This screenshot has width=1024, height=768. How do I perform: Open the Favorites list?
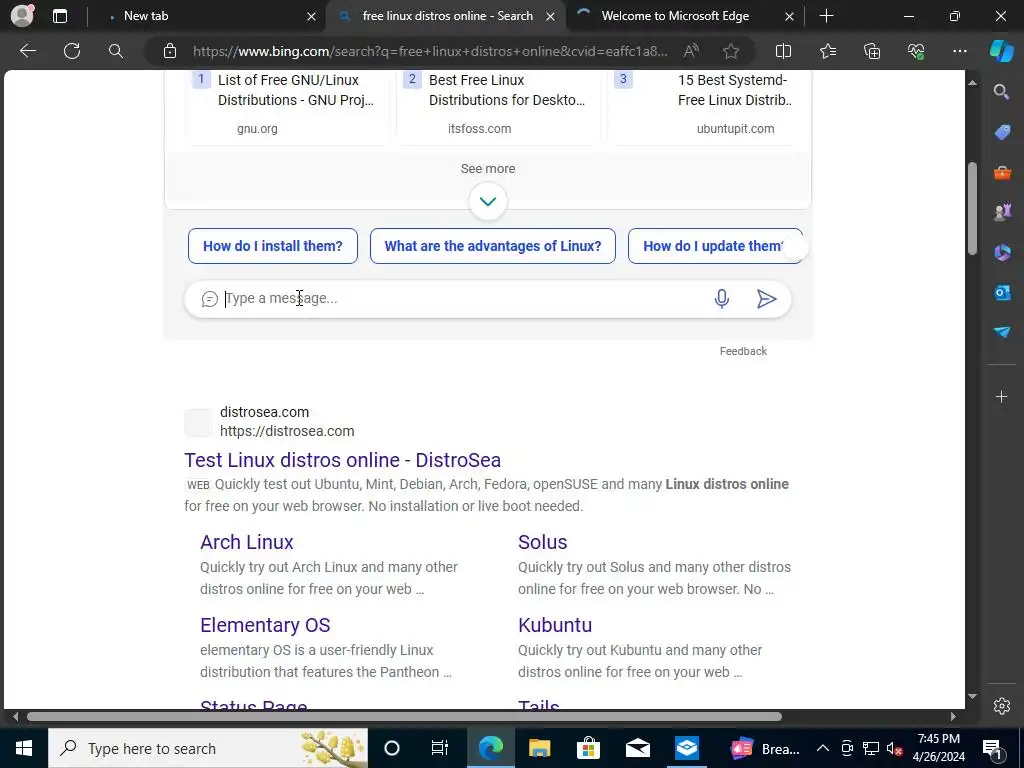[x=827, y=51]
